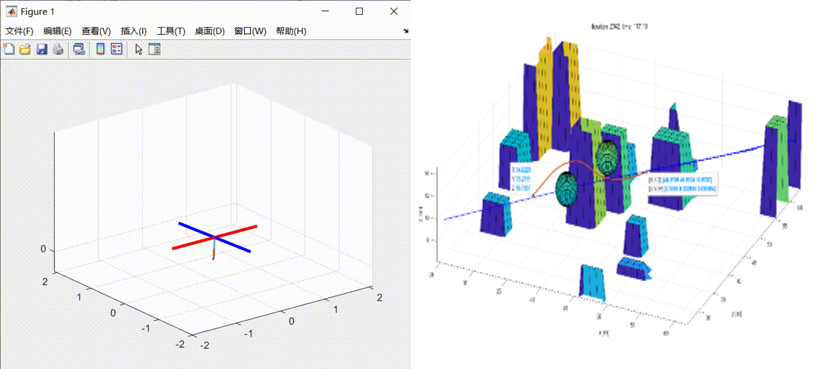The height and width of the screenshot is (369, 822).
Task: Click the New Figure toolbar icon
Action: tap(8, 49)
